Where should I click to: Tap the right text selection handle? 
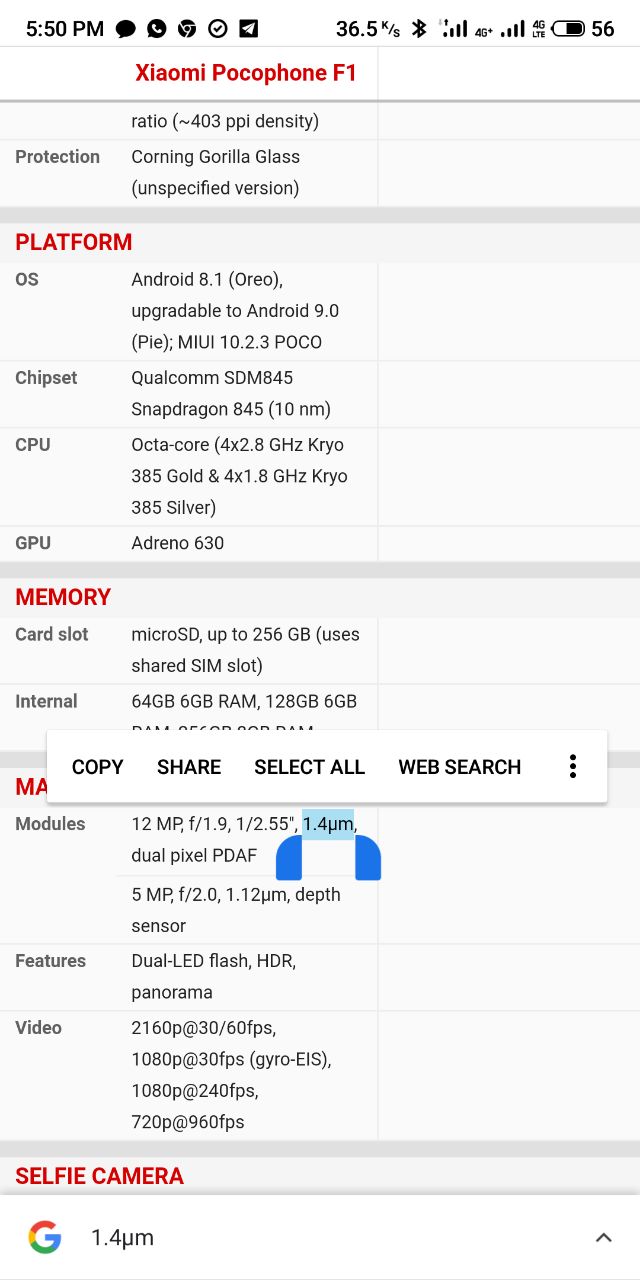click(367, 858)
